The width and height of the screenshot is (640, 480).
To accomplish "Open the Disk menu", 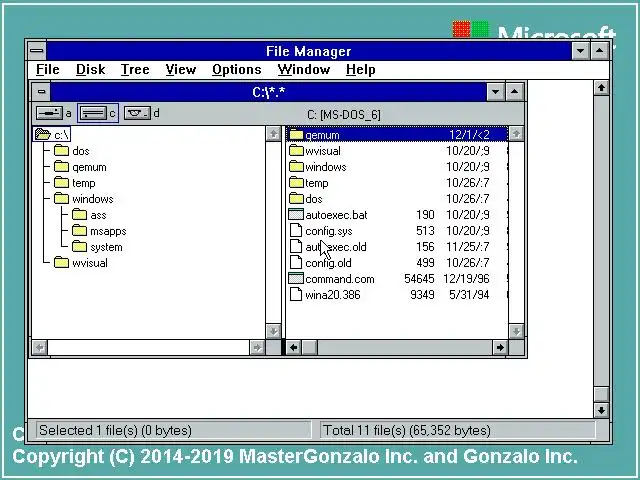I will click(91, 69).
